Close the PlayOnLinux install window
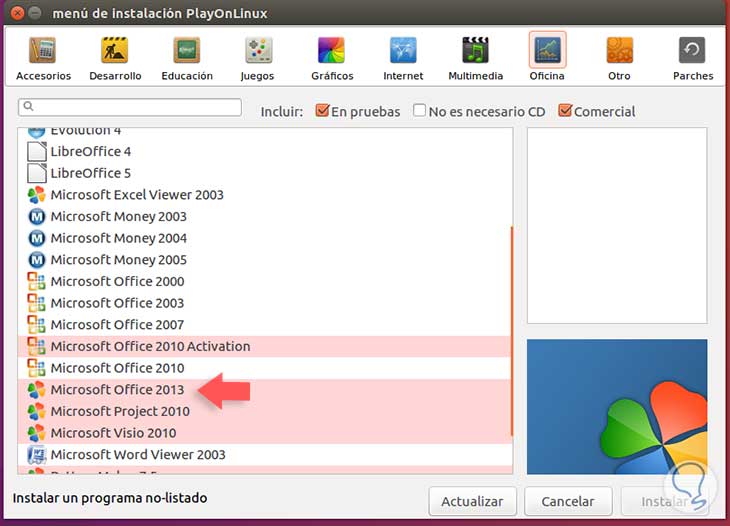The image size is (730, 526). (x=17, y=13)
